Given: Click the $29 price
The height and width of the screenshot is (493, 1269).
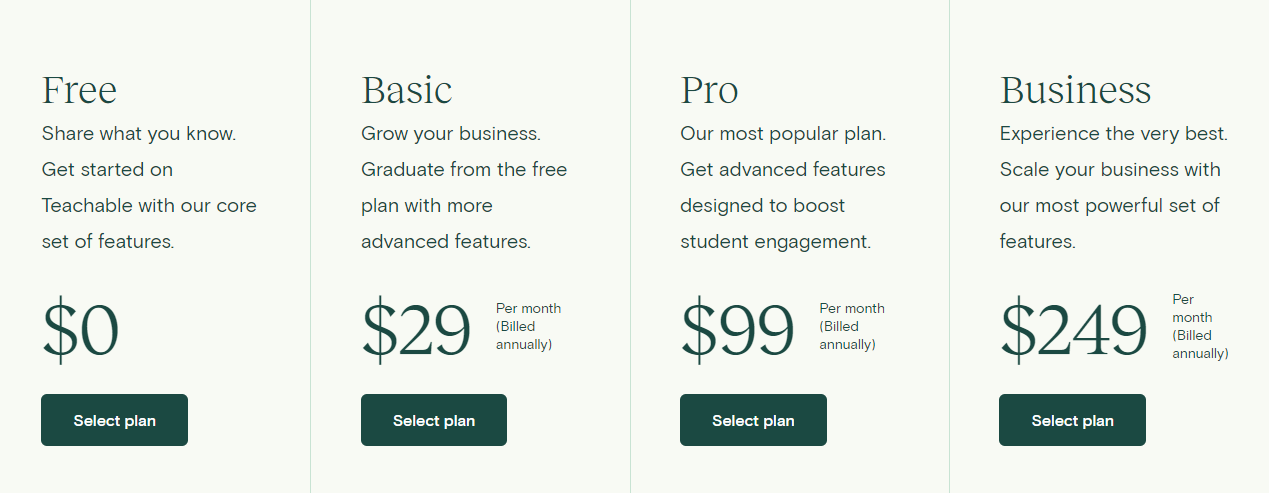Looking at the screenshot, I should (x=416, y=330).
